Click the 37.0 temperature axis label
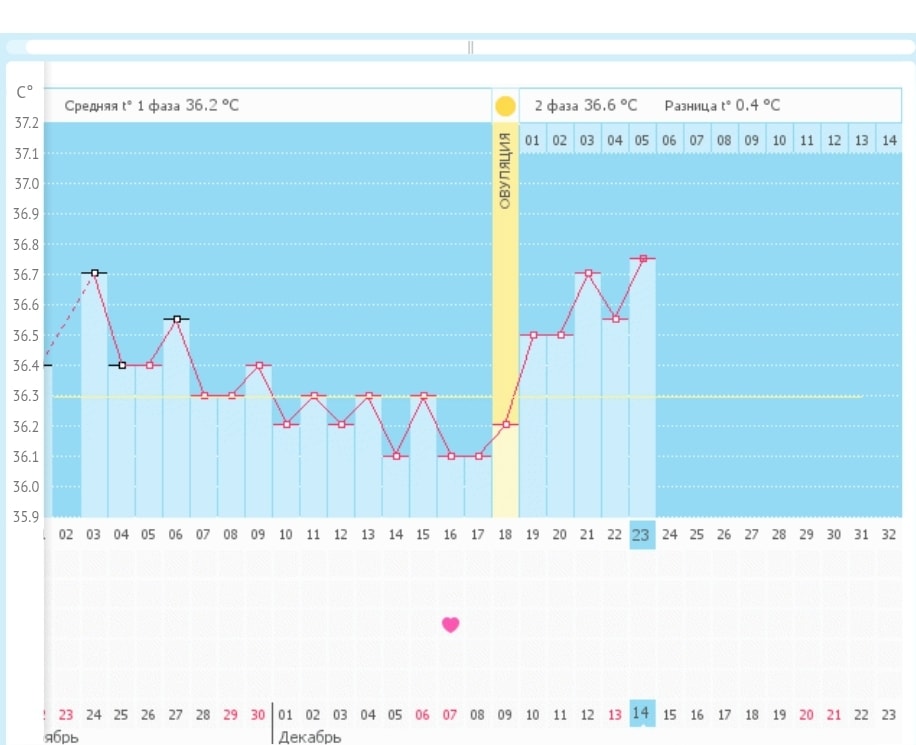 pos(26,183)
